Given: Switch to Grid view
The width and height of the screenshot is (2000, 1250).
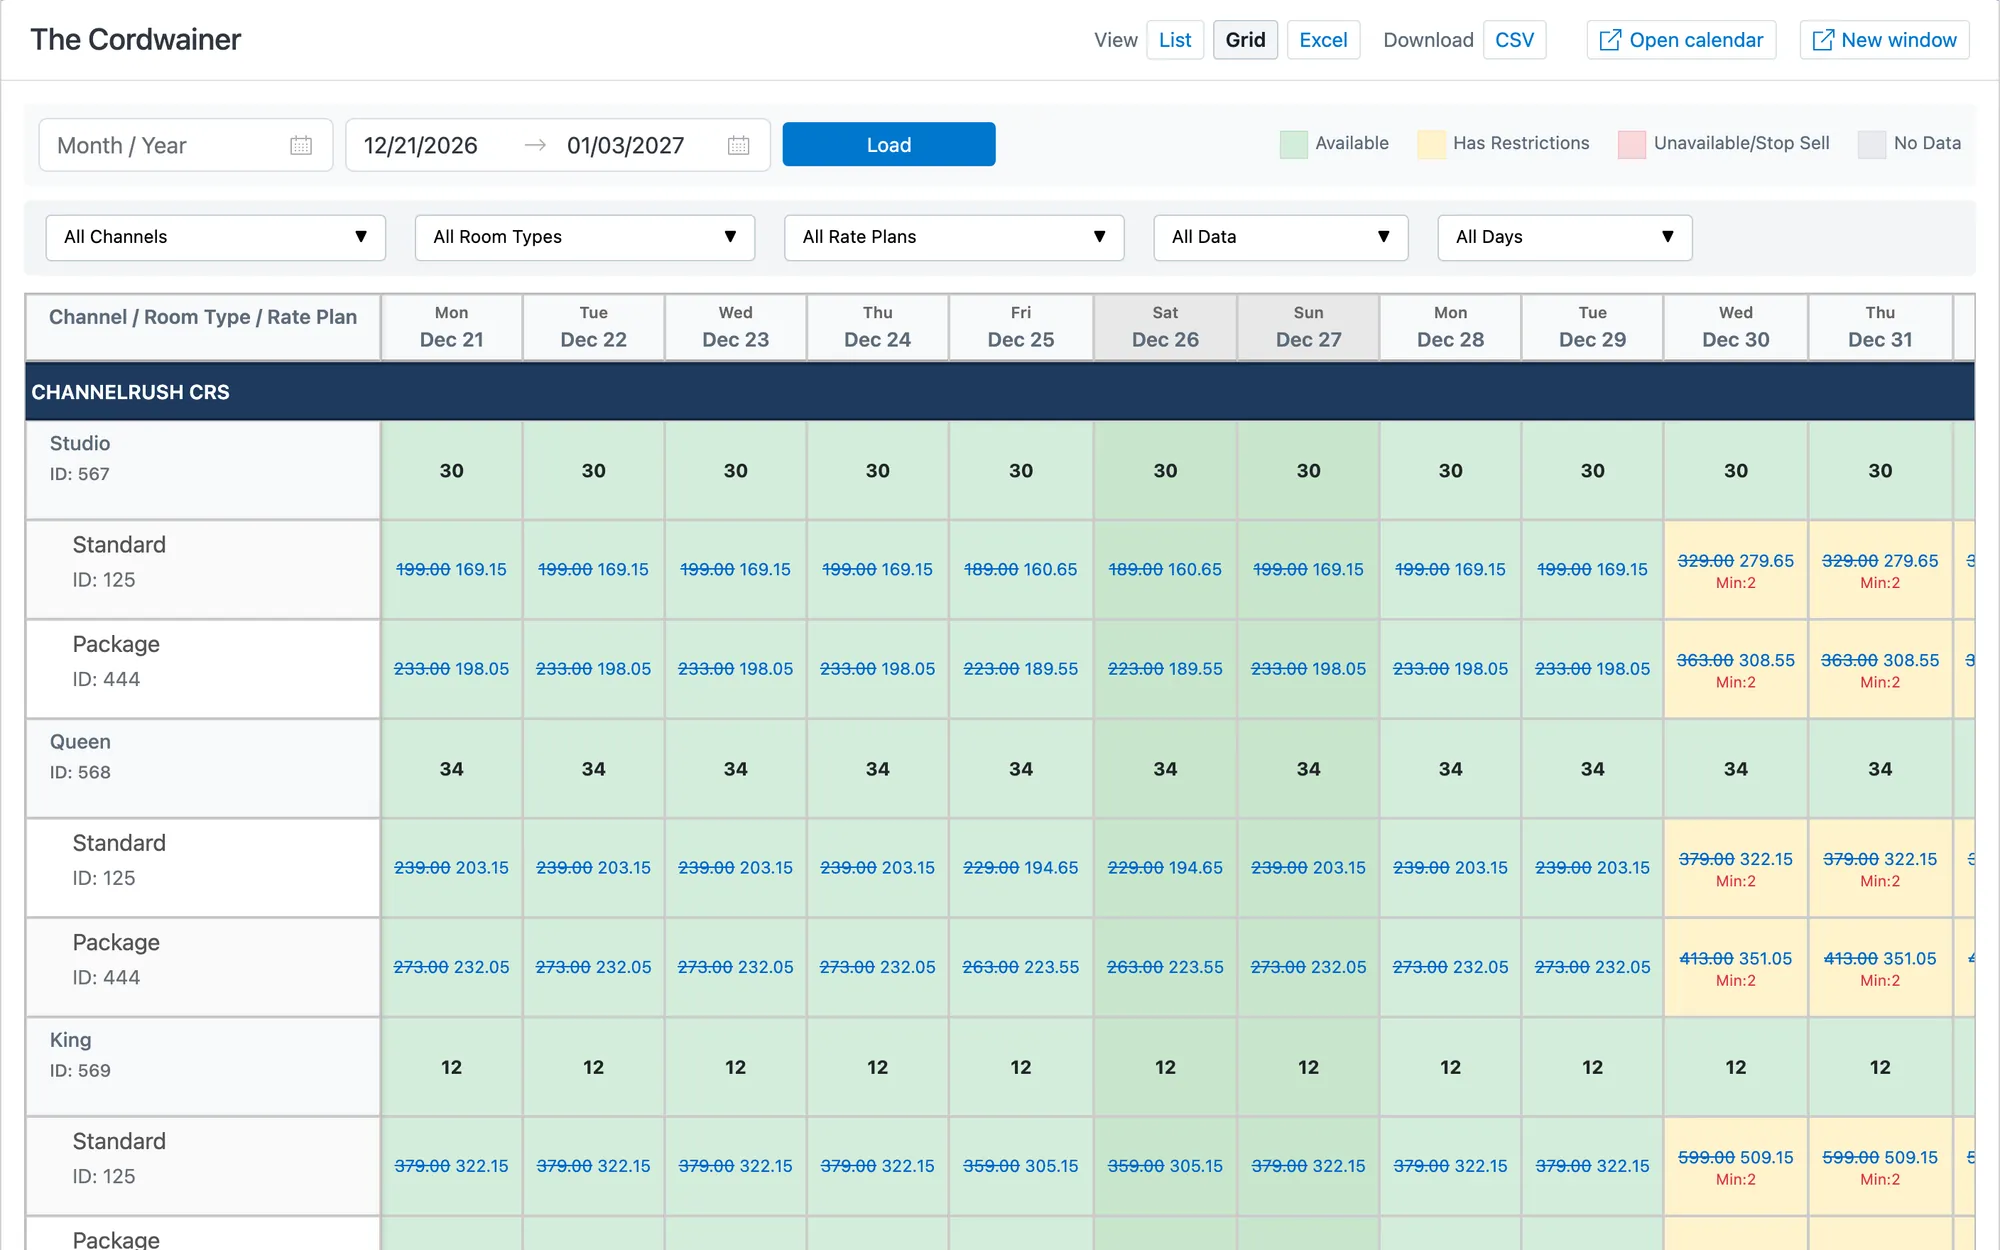Looking at the screenshot, I should pos(1245,40).
